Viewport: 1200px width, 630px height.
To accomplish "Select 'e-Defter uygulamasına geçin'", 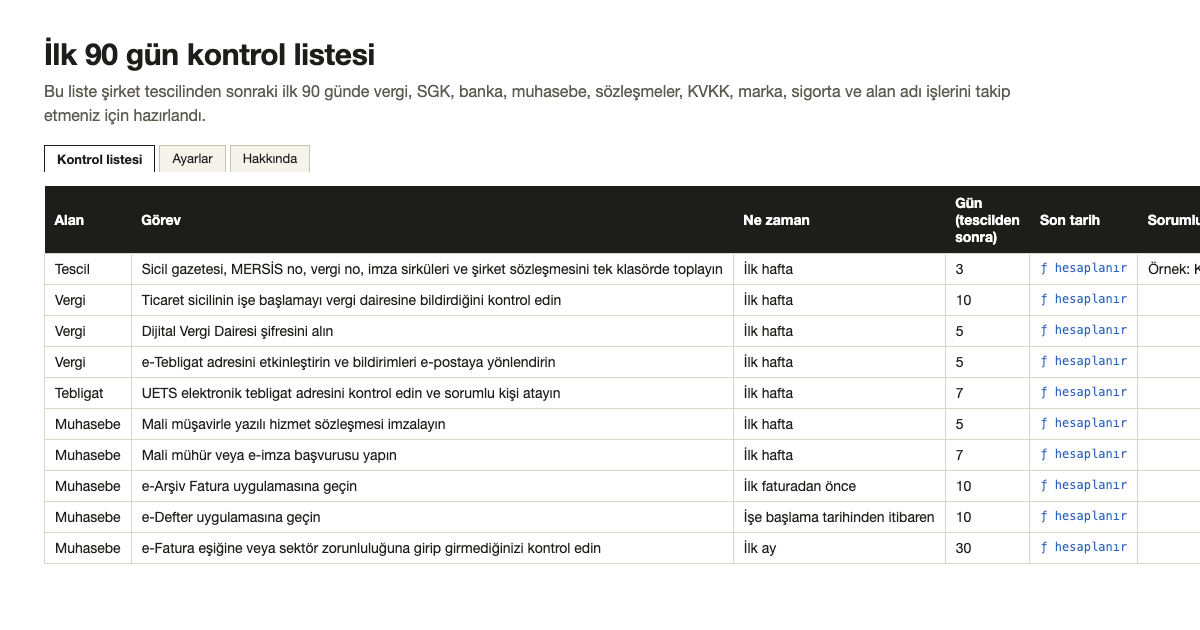I will [433, 517].
